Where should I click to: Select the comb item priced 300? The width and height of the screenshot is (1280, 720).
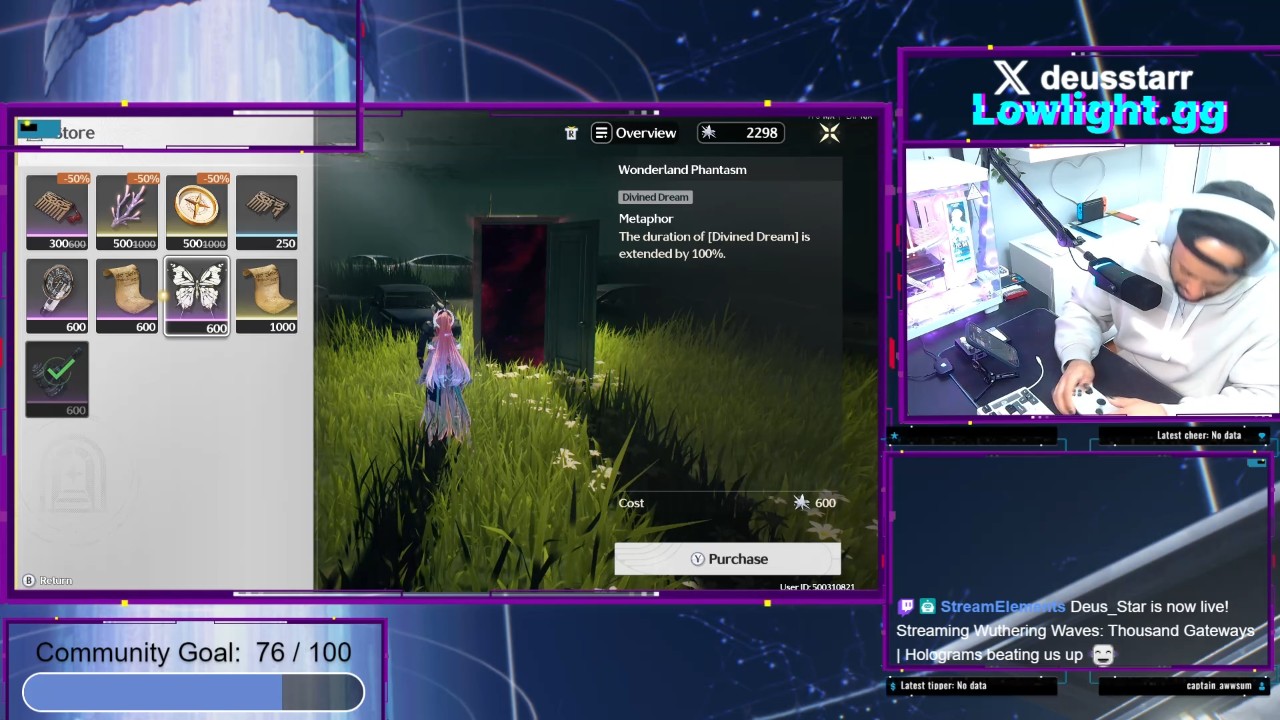57,212
